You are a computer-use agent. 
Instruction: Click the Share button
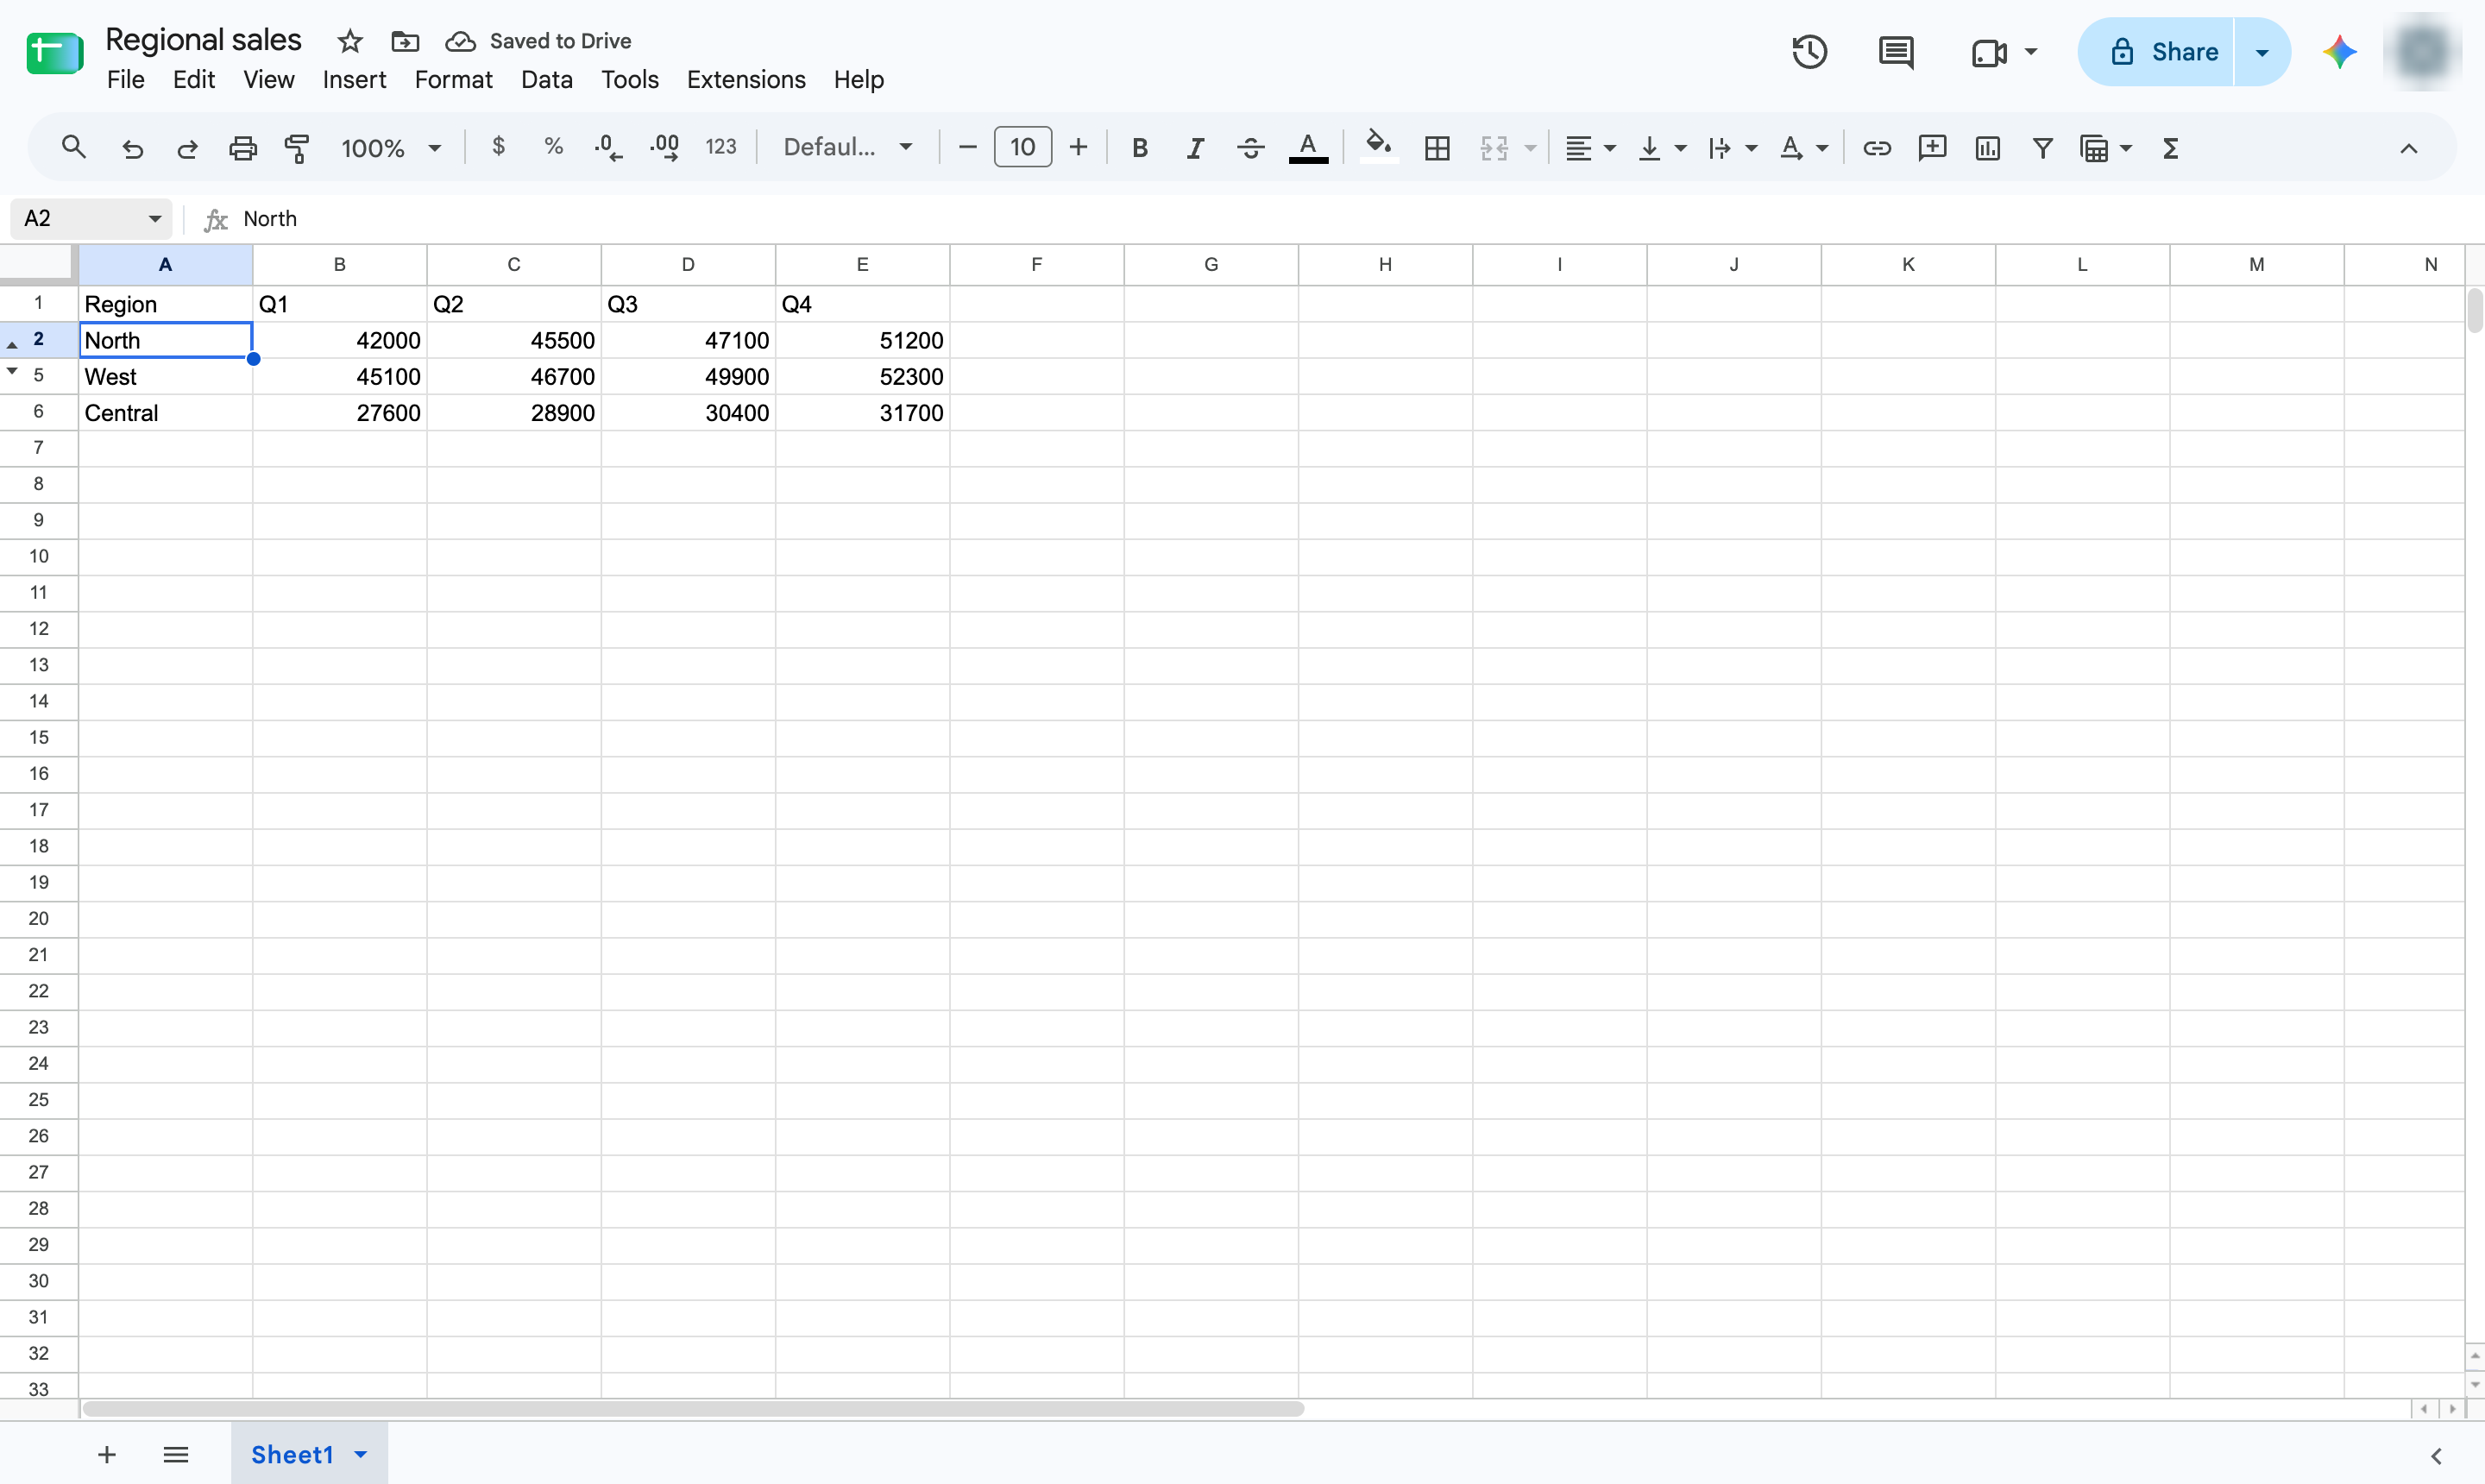coord(2156,52)
